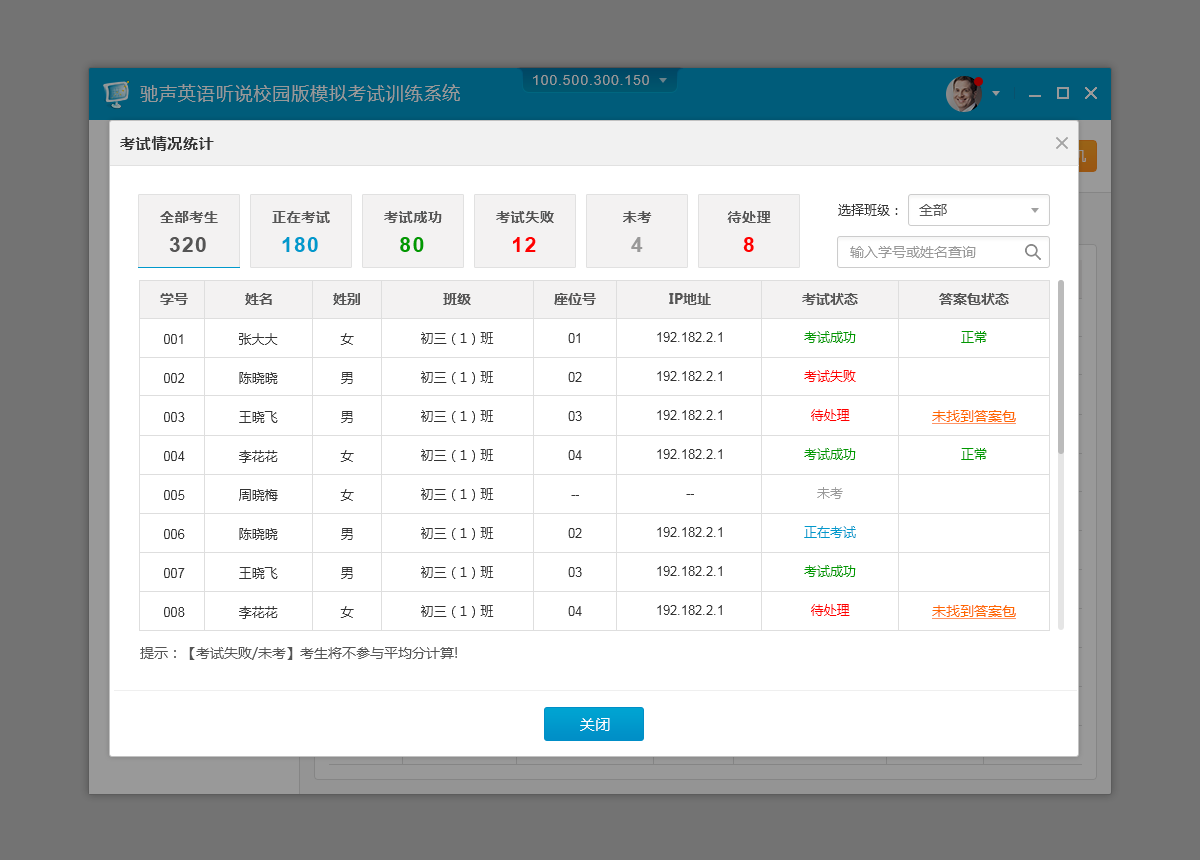Viewport: 1200px width, 860px height.
Task: Click the search magnifier icon
Action: pyautogui.click(x=1033, y=252)
